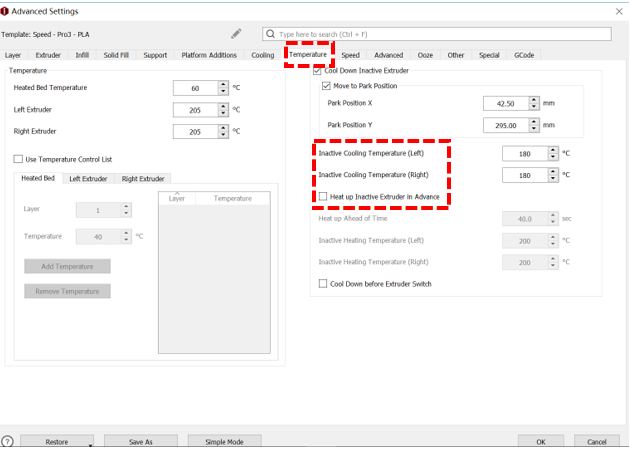Click the pencil icon to edit template name
The height and width of the screenshot is (449, 630).
point(237,34)
